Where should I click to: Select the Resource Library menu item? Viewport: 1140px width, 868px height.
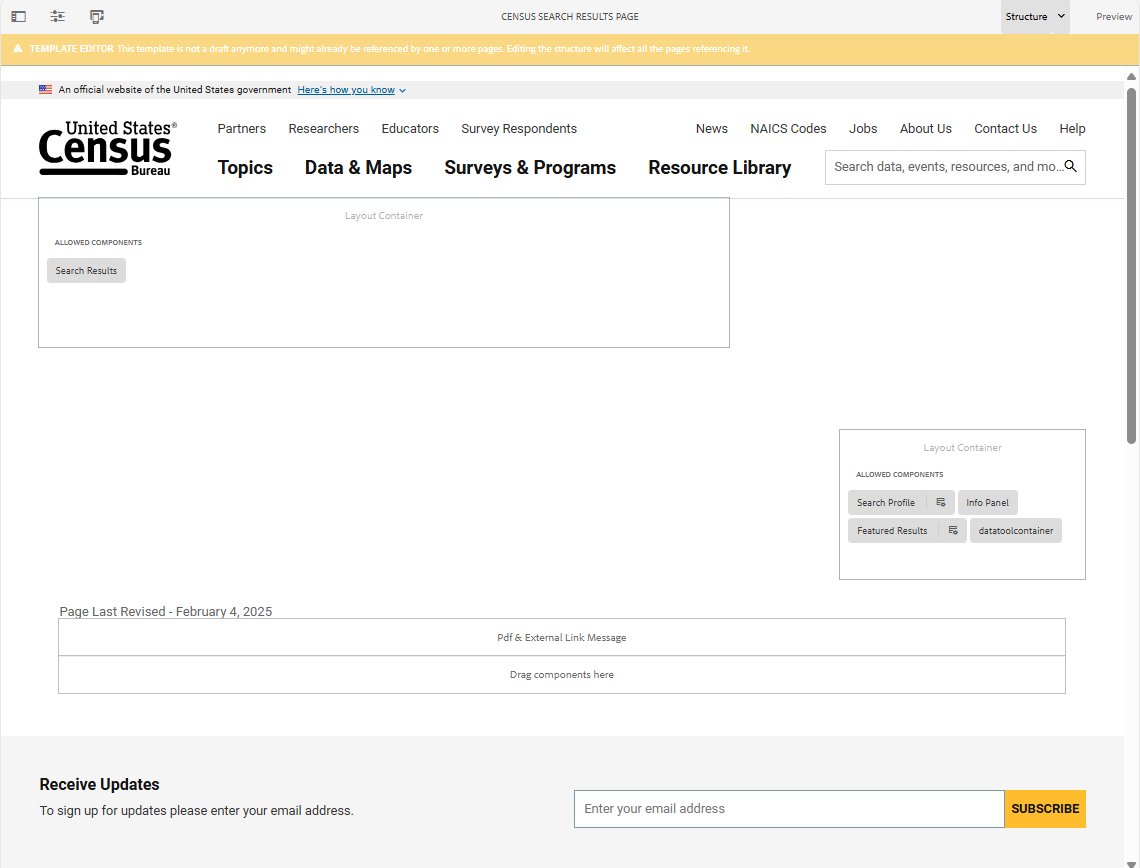coord(719,168)
